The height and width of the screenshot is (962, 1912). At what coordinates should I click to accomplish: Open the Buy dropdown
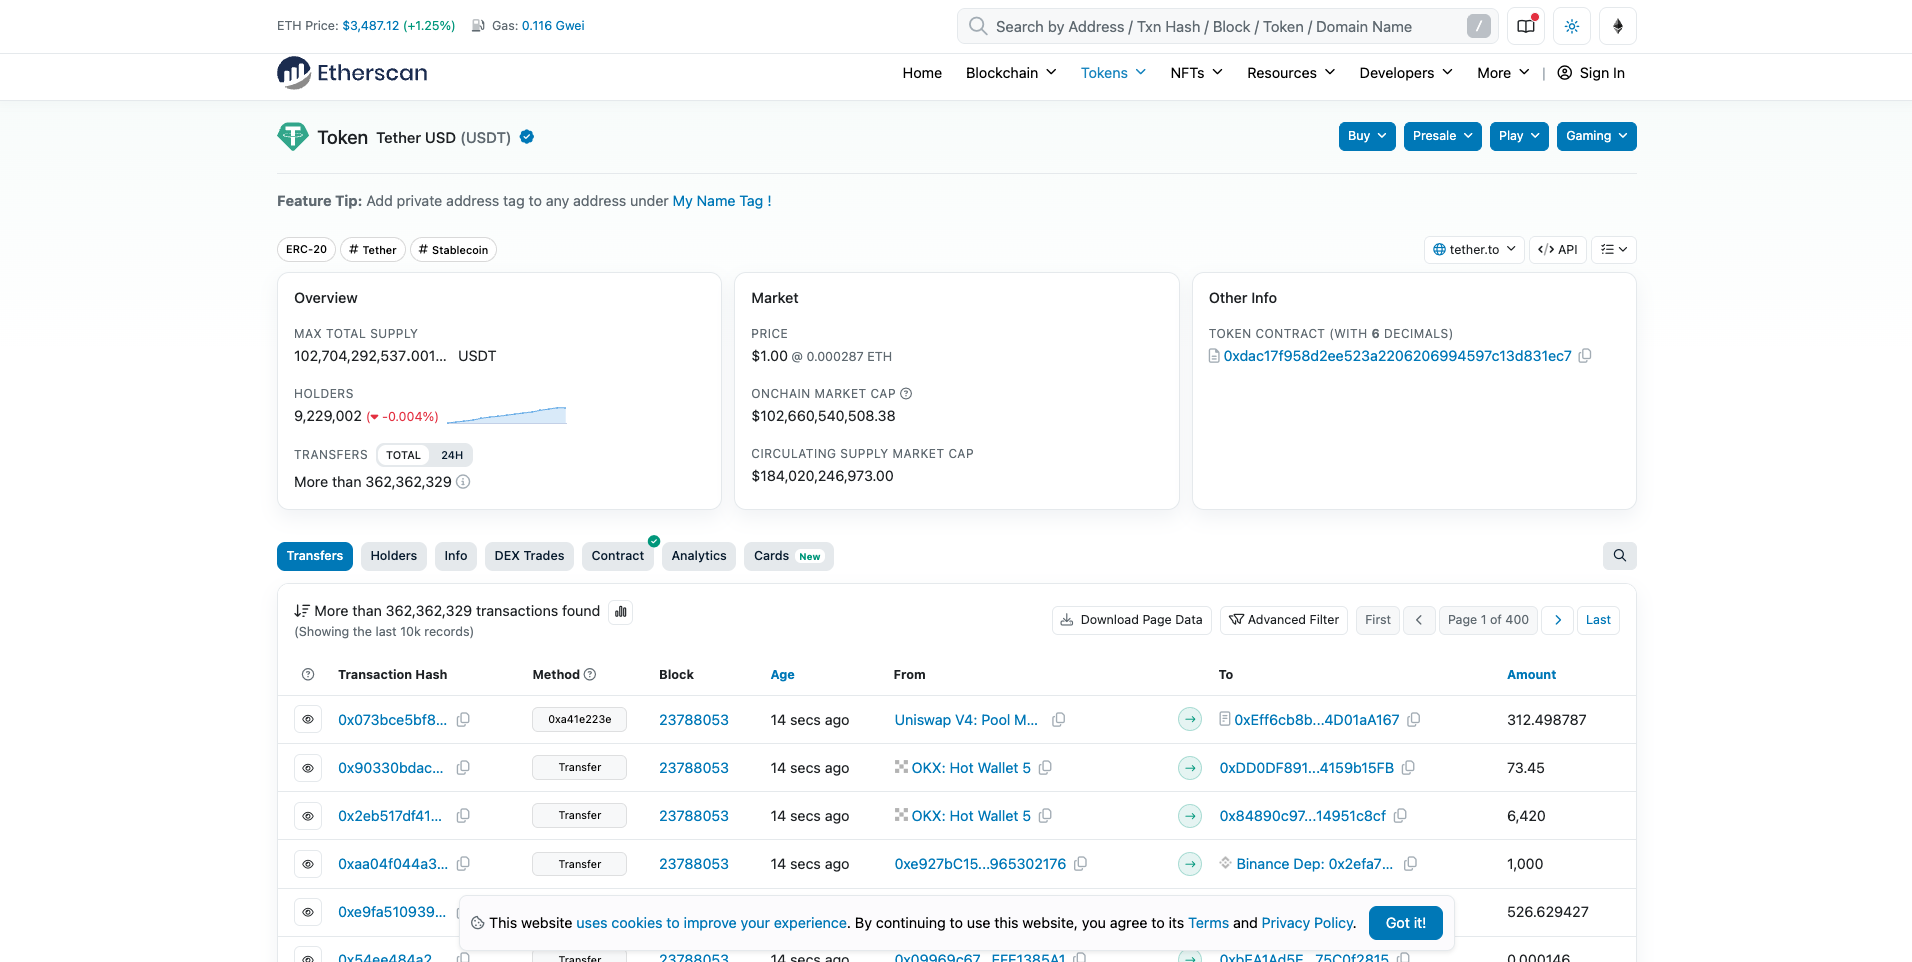pyautogui.click(x=1367, y=136)
